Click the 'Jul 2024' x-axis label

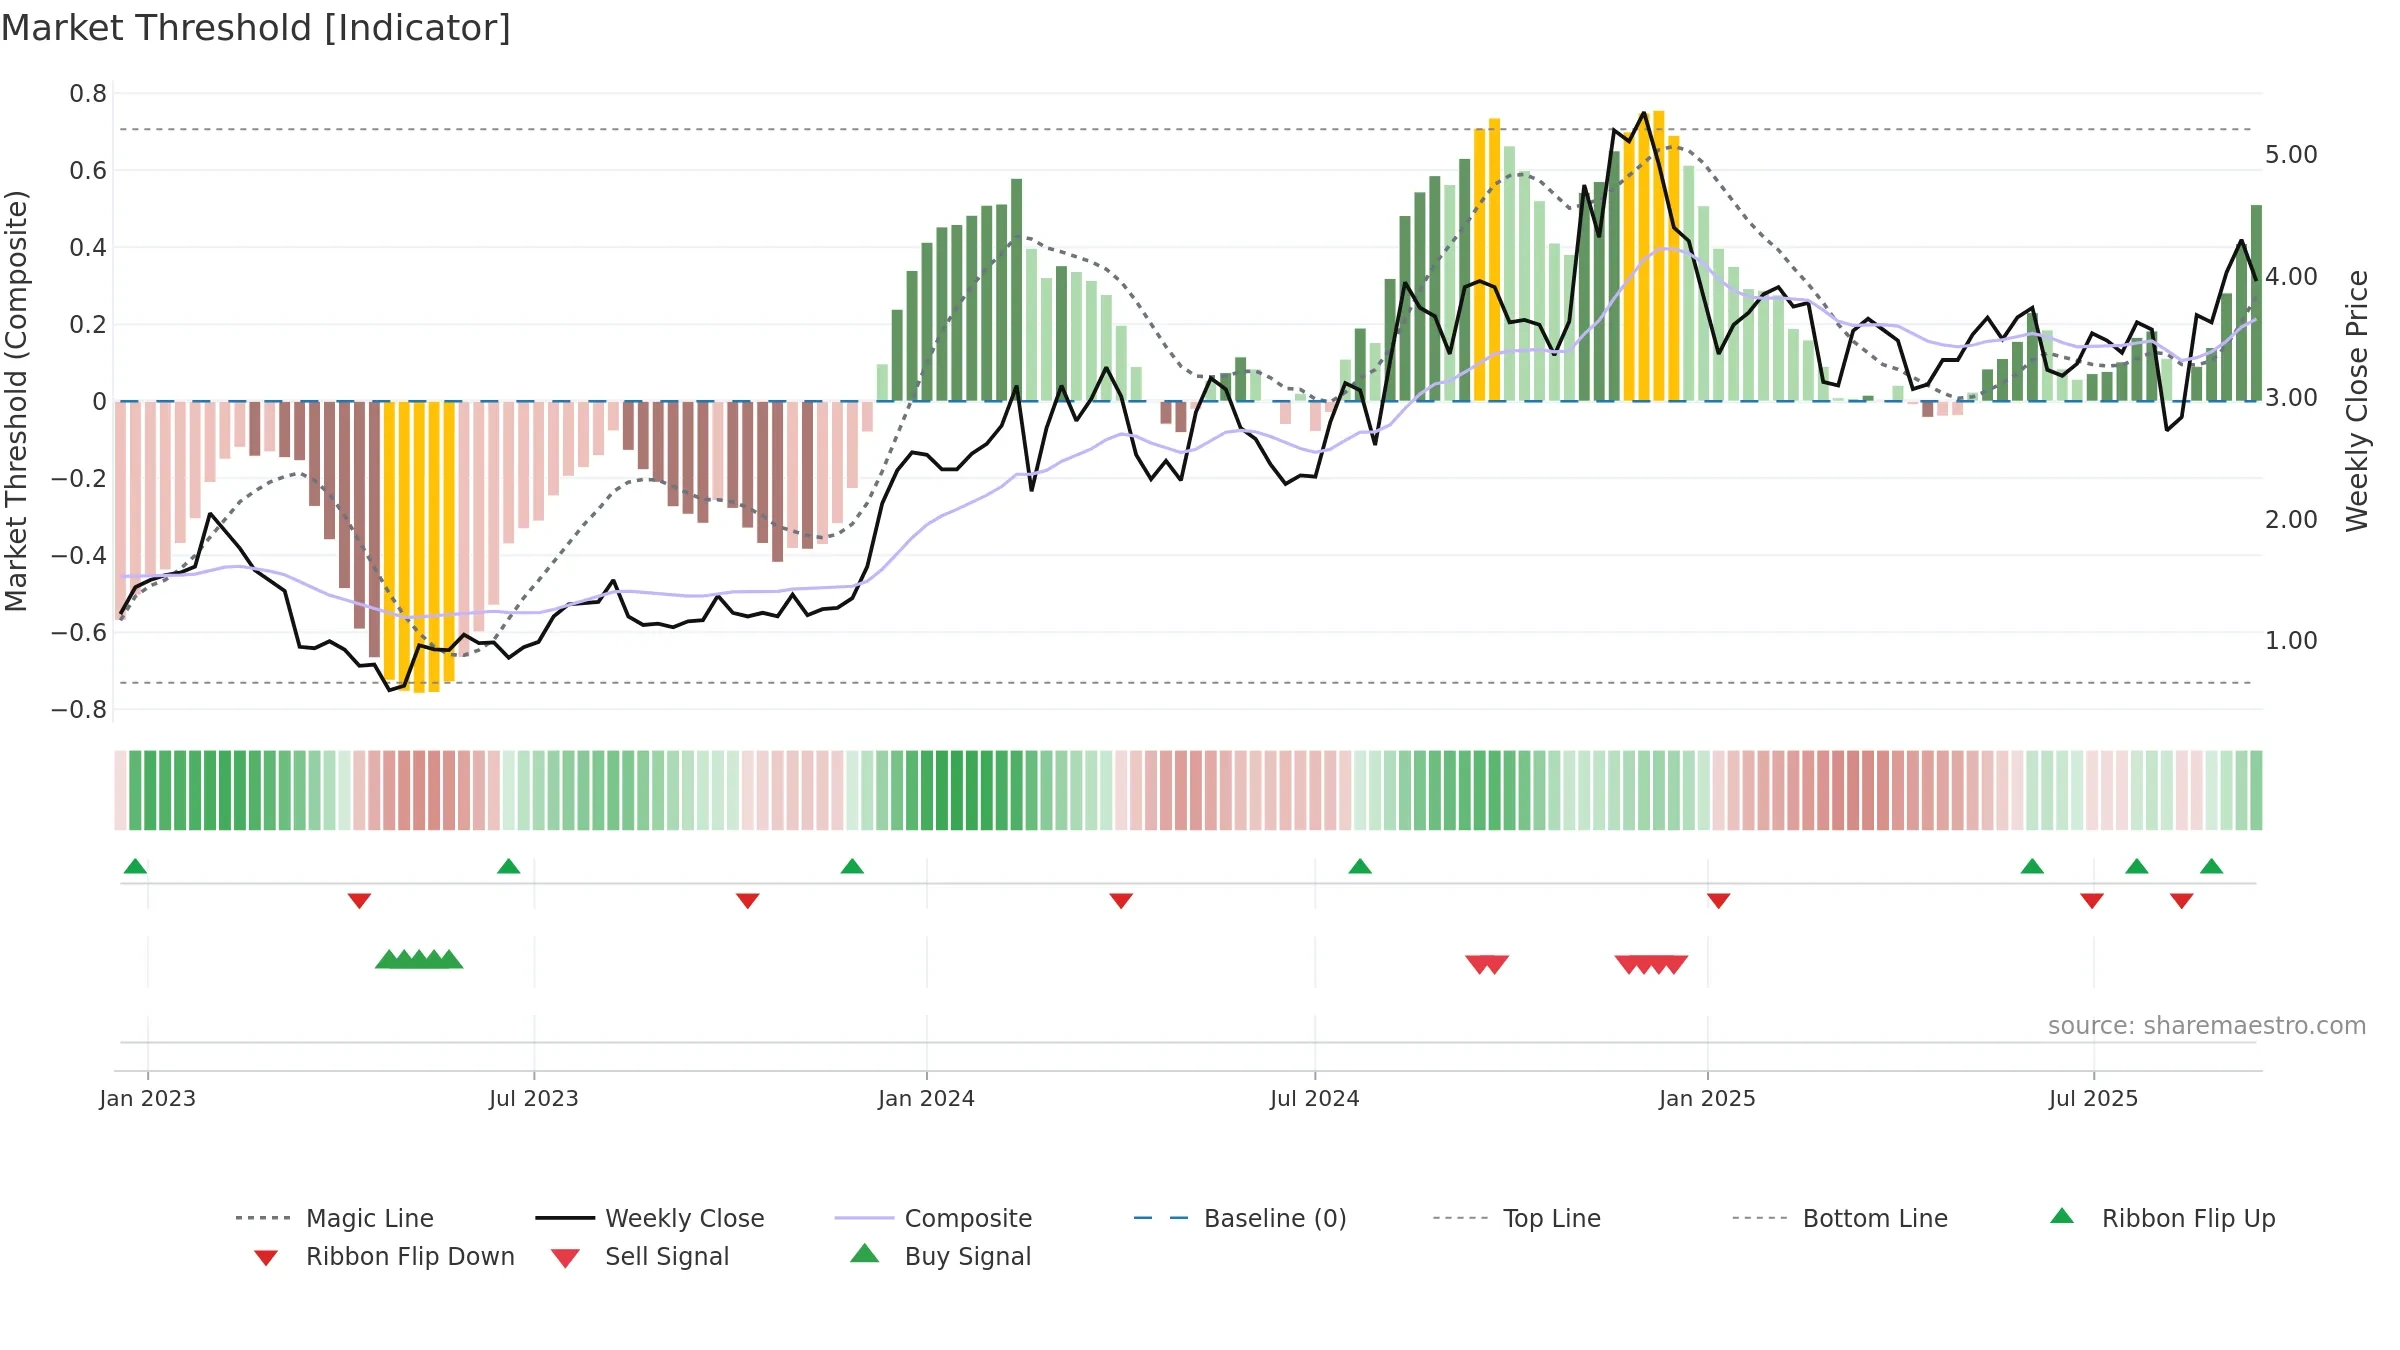click(1314, 1099)
